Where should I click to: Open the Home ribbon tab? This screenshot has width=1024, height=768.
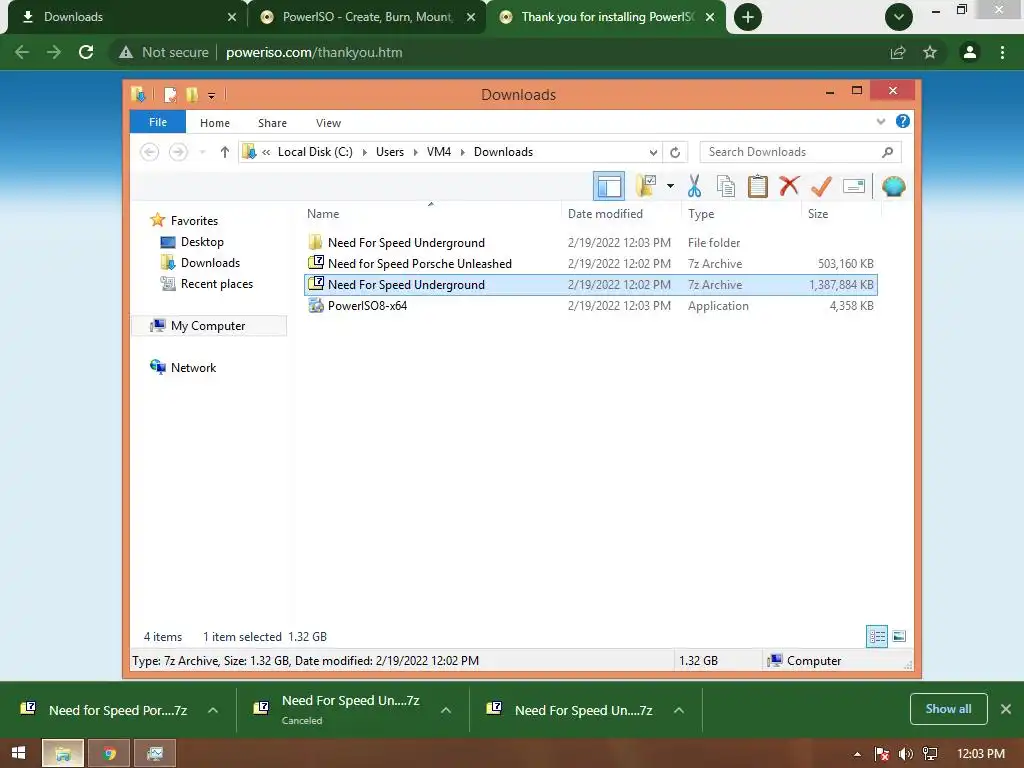(215, 123)
